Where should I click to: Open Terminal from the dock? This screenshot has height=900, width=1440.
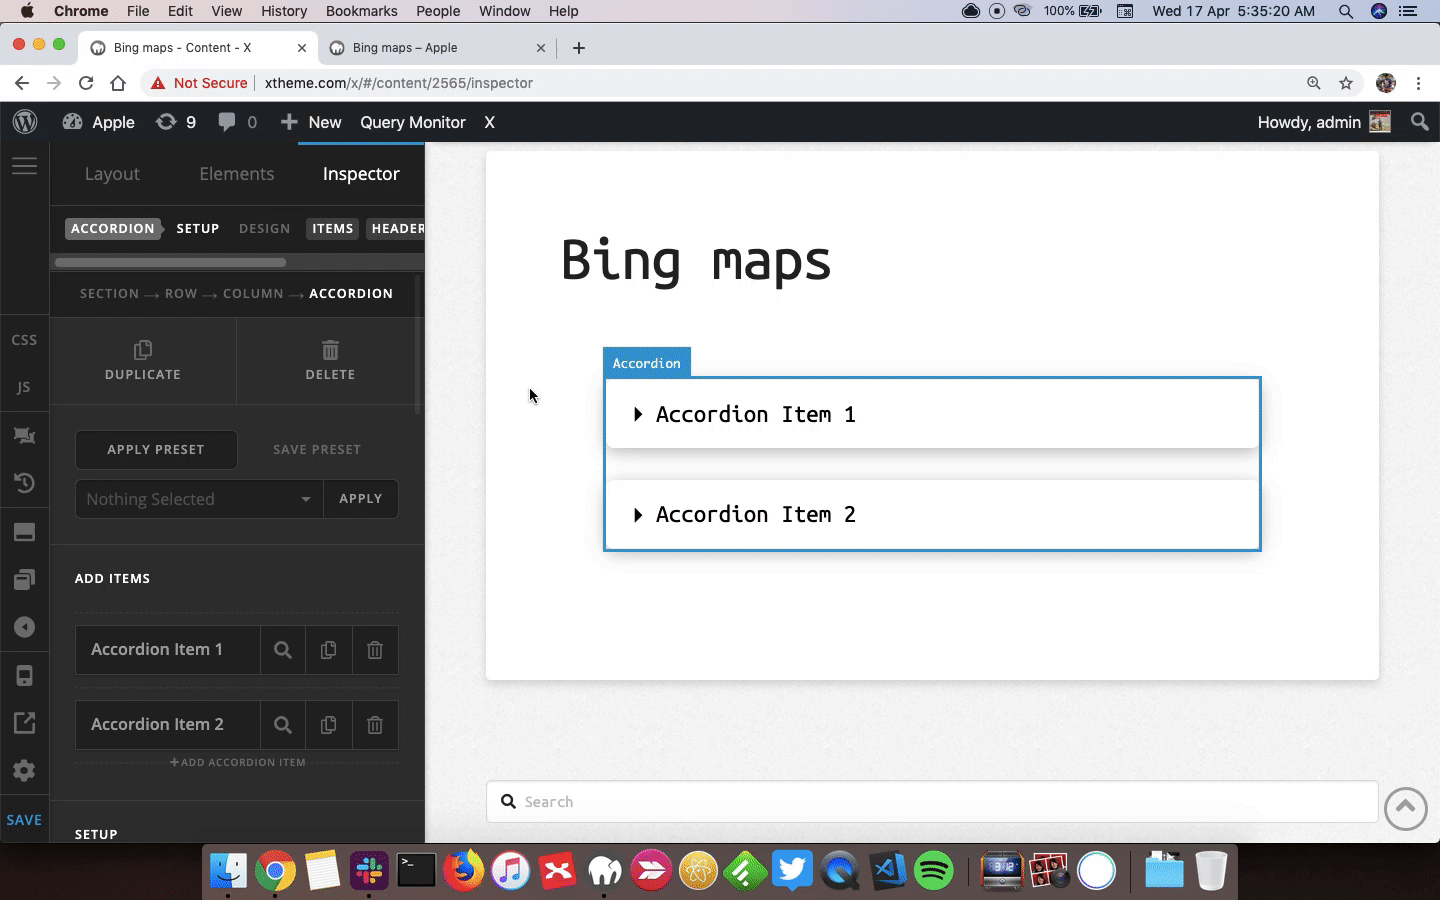[x=416, y=870]
